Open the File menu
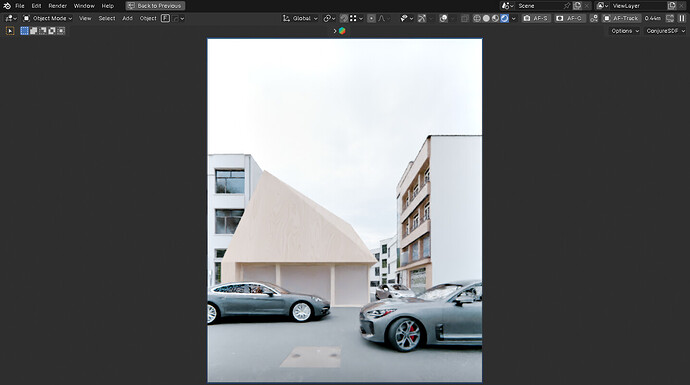This screenshot has width=690, height=385. point(20,6)
